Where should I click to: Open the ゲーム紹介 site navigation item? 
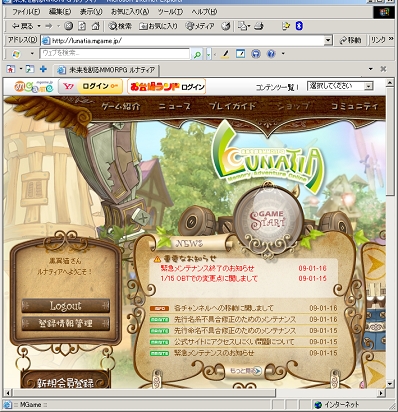(x=121, y=106)
